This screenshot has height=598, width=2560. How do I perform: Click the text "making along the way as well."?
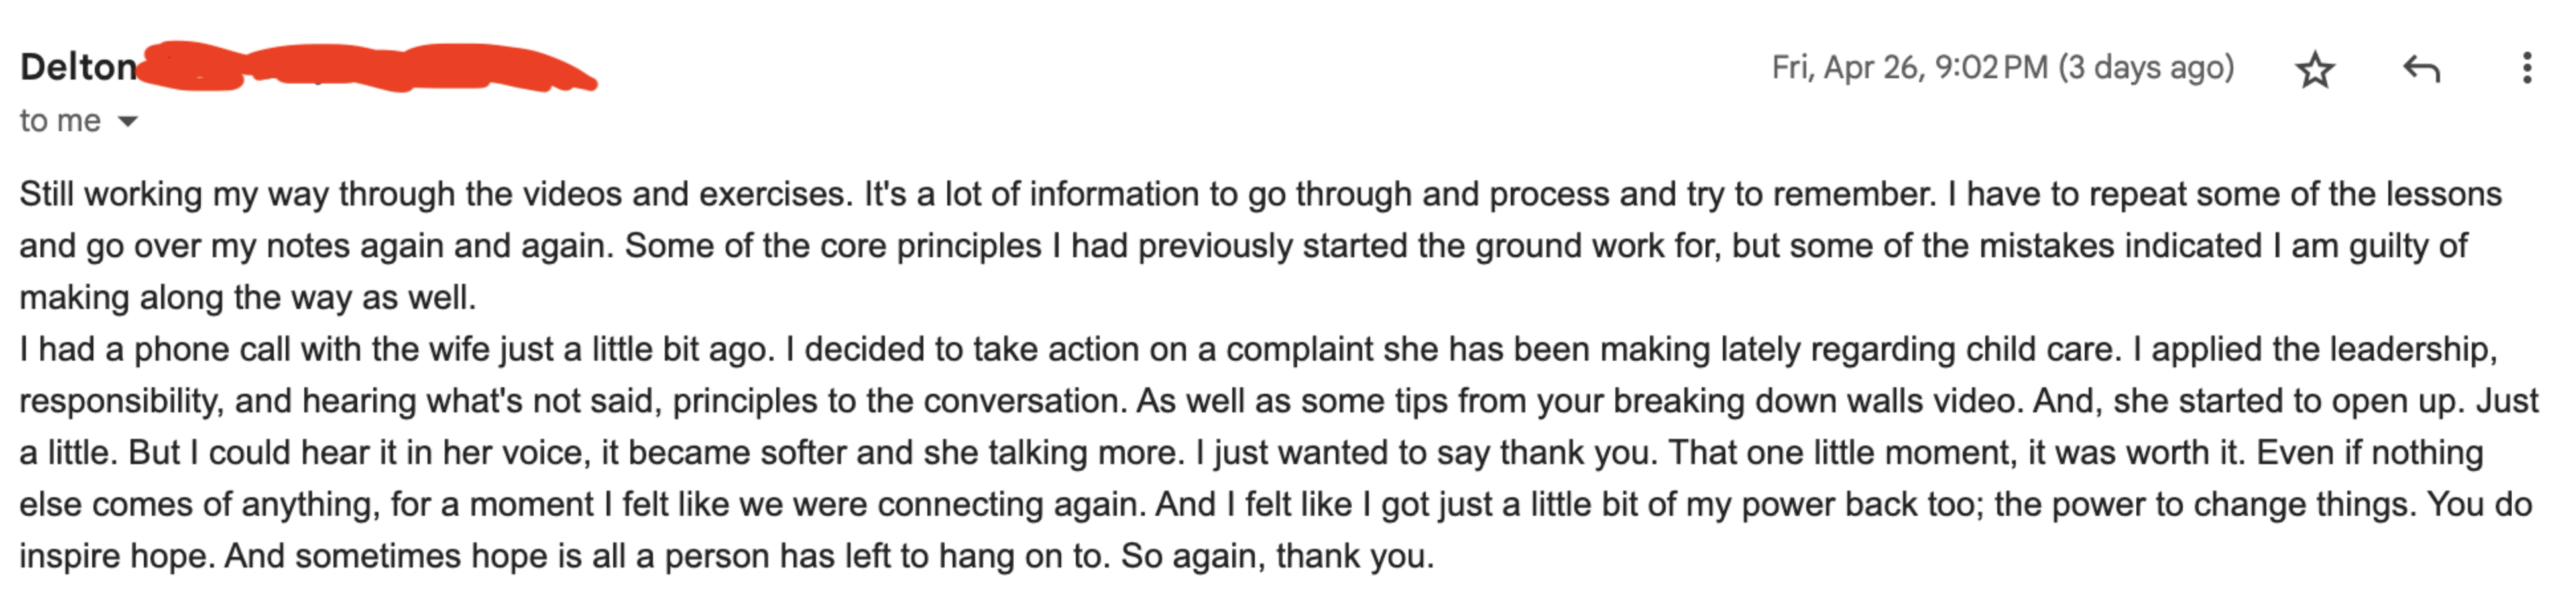coord(248,298)
